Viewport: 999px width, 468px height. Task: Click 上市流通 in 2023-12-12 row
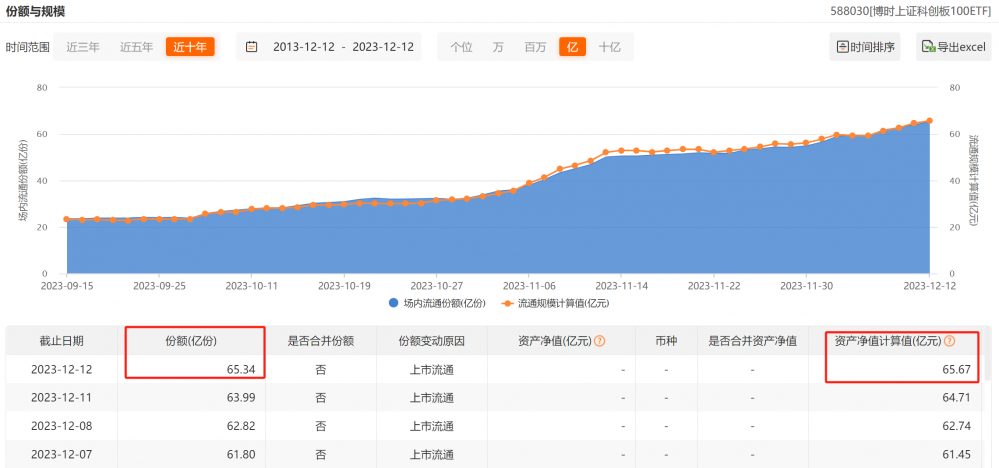(431, 369)
